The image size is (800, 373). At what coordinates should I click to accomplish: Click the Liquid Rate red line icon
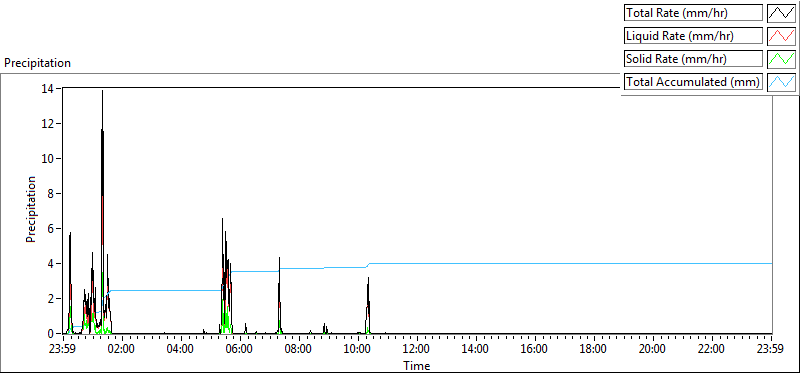[782, 36]
